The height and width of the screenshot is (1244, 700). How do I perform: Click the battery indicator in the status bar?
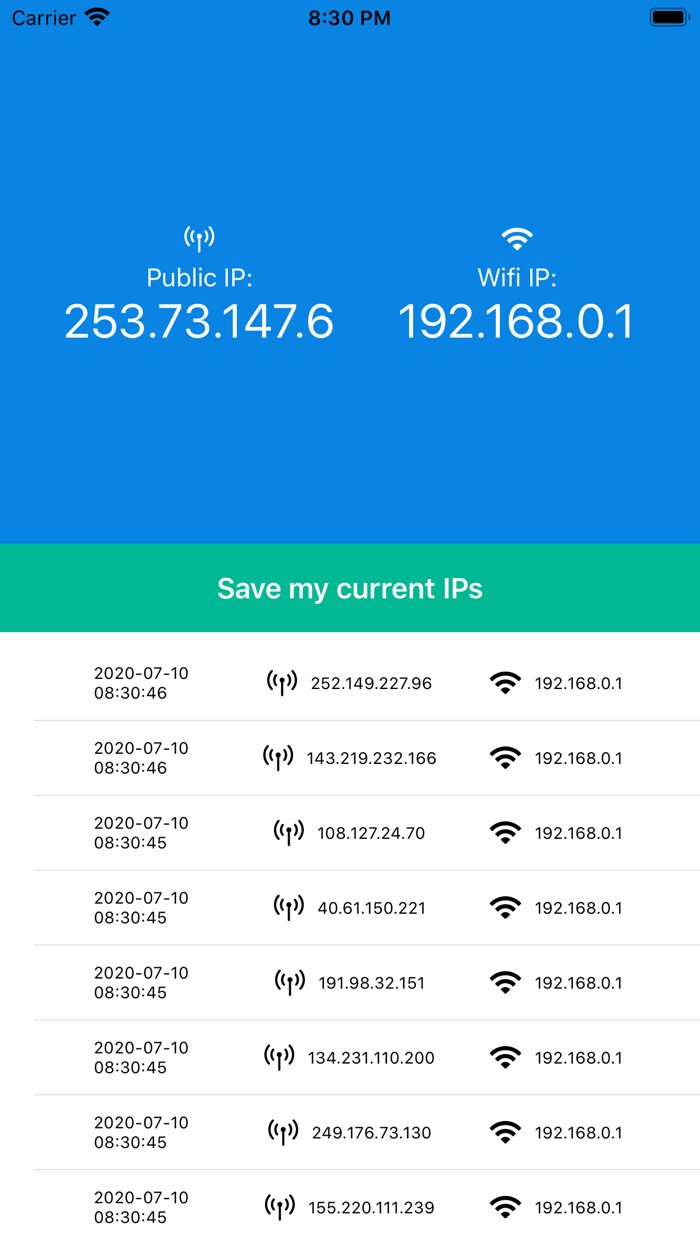tap(667, 17)
